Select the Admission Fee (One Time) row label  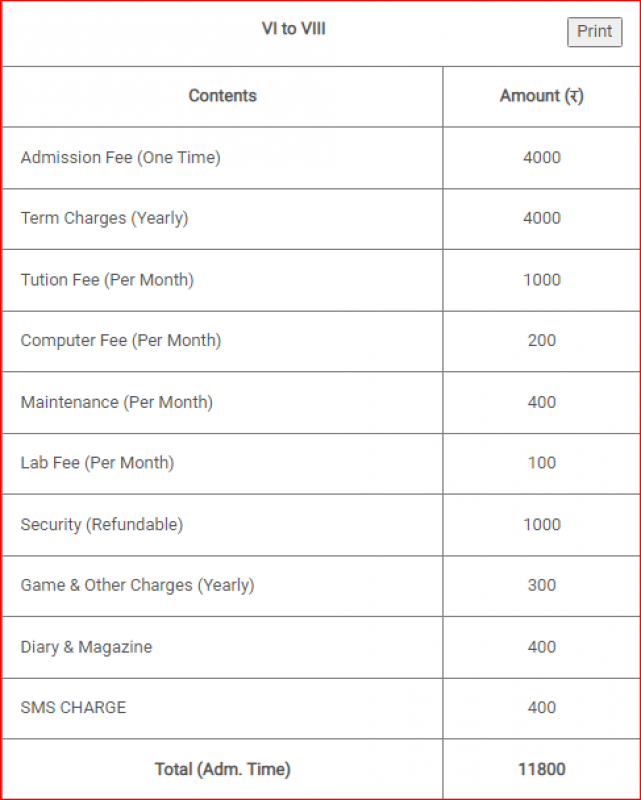(120, 157)
